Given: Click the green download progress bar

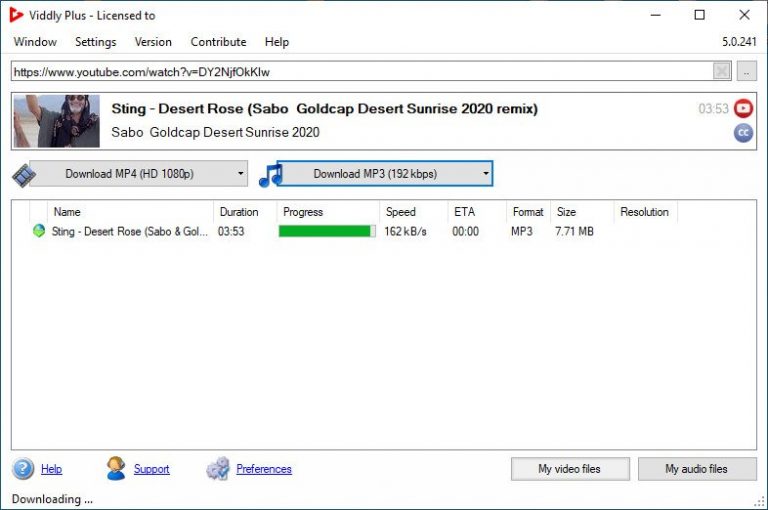Looking at the screenshot, I should pos(327,231).
